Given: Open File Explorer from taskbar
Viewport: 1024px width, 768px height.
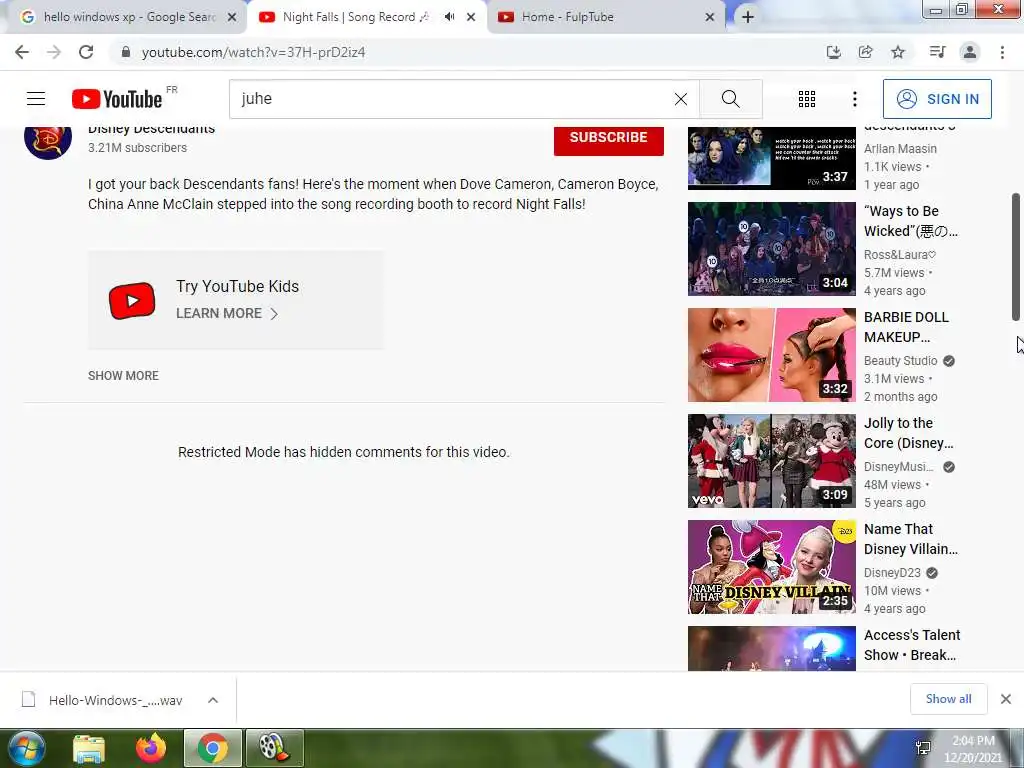Looking at the screenshot, I should [x=89, y=748].
